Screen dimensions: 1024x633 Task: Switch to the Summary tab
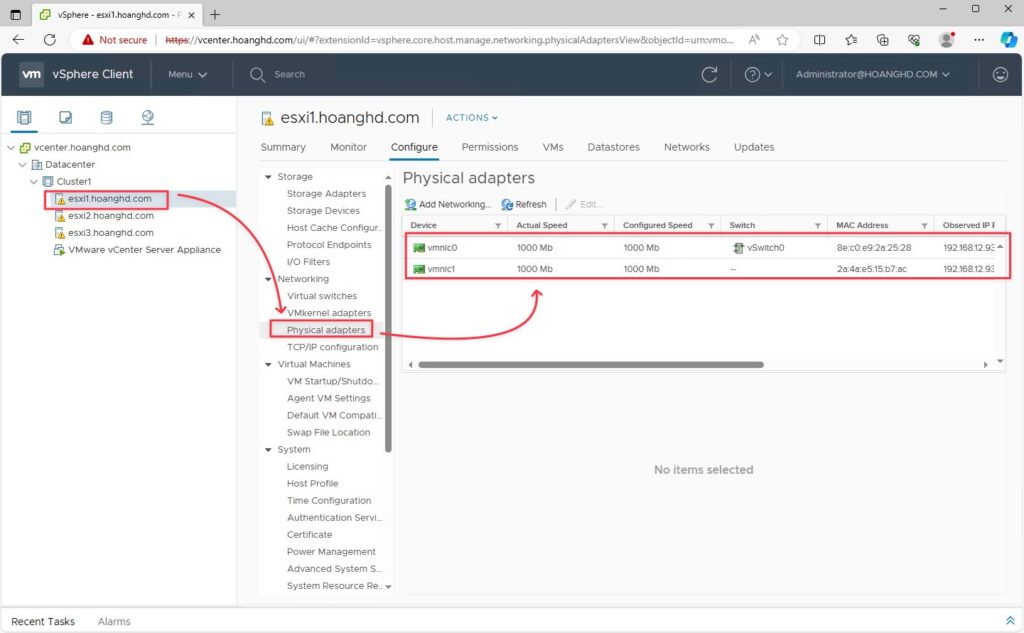pyautogui.click(x=283, y=147)
